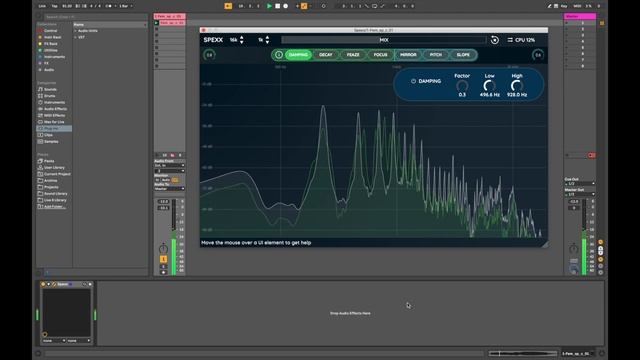Open the Audio To Master dropdown
Screen dimensions: 640x360
pos(169,189)
